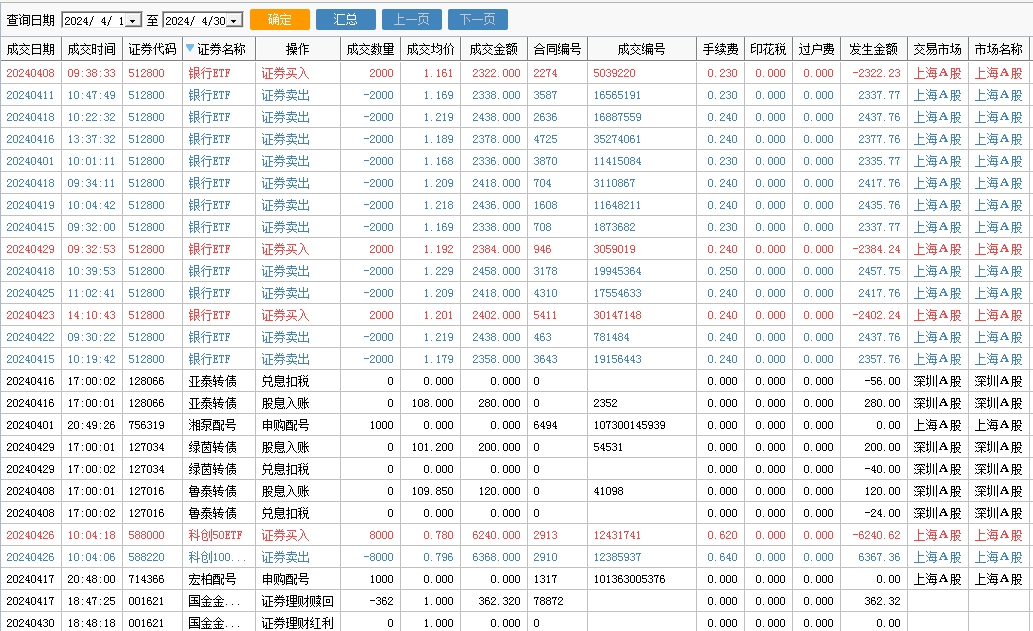This screenshot has height=631, width=1033.
Task: Open the end date dropdown calendar
Action: 235,21
